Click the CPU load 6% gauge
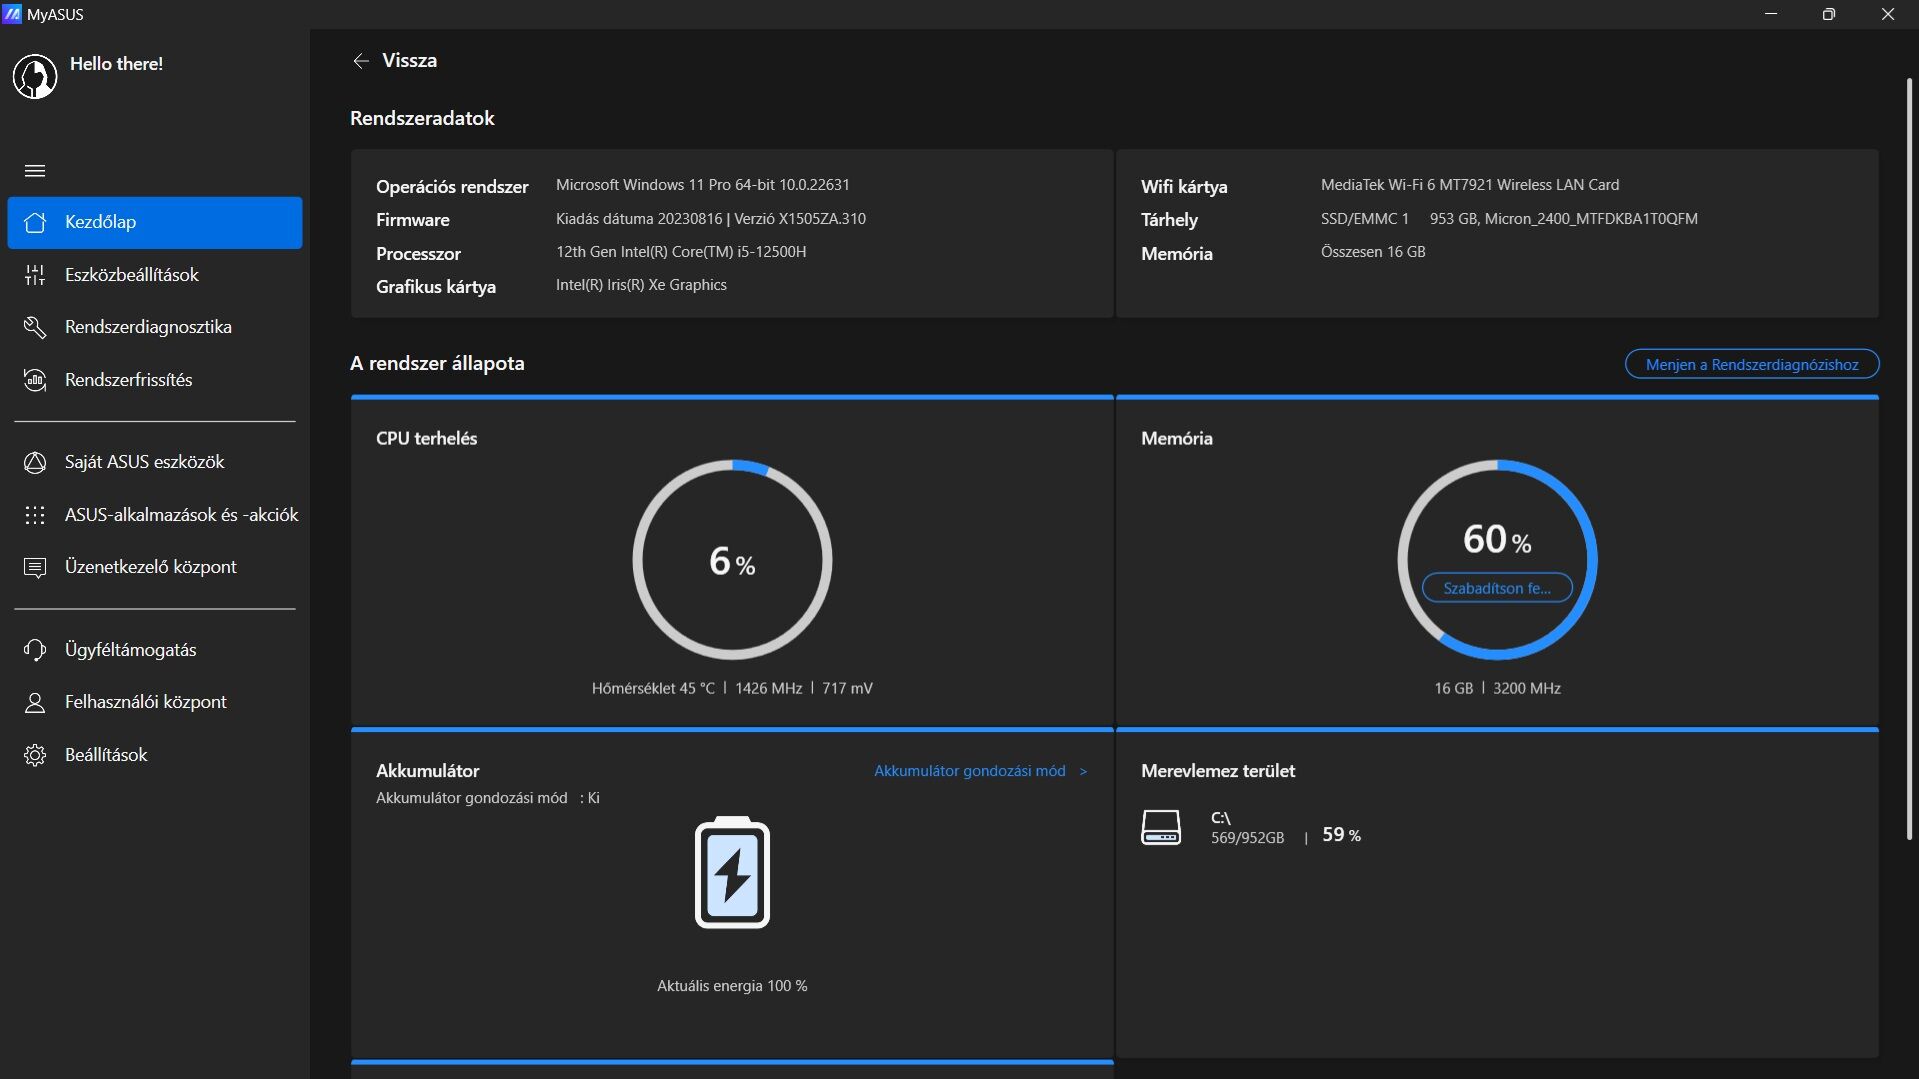 coord(732,559)
